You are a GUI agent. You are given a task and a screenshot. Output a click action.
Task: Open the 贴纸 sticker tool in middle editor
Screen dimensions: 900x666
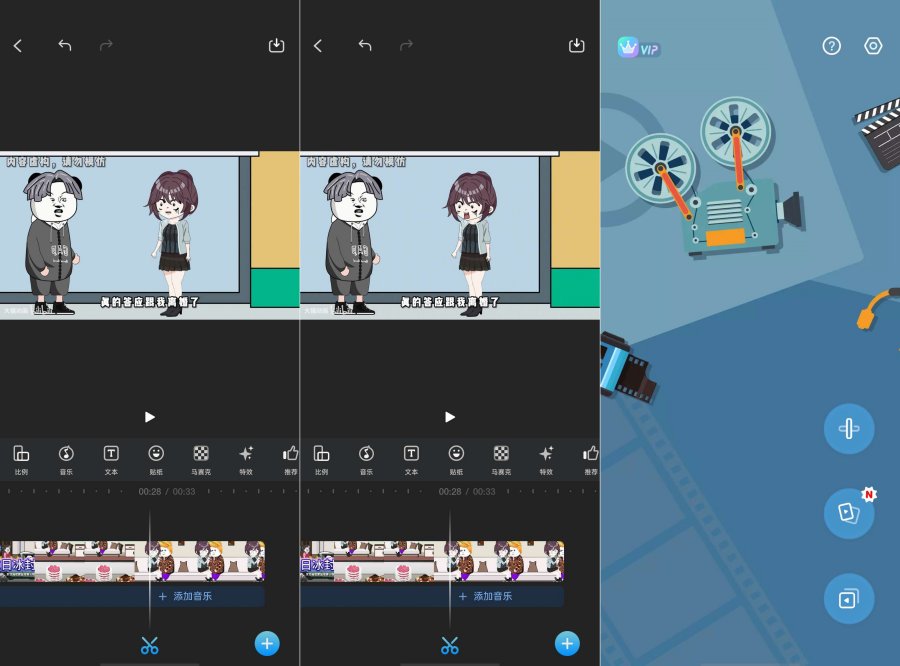coord(456,458)
